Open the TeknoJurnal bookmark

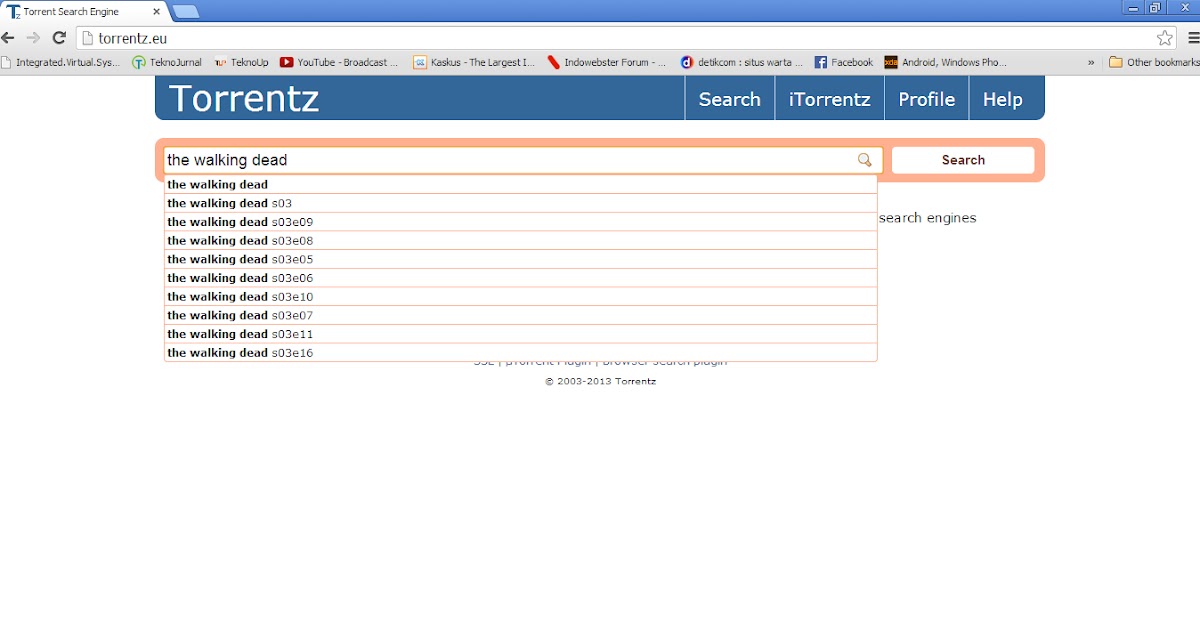pos(167,62)
